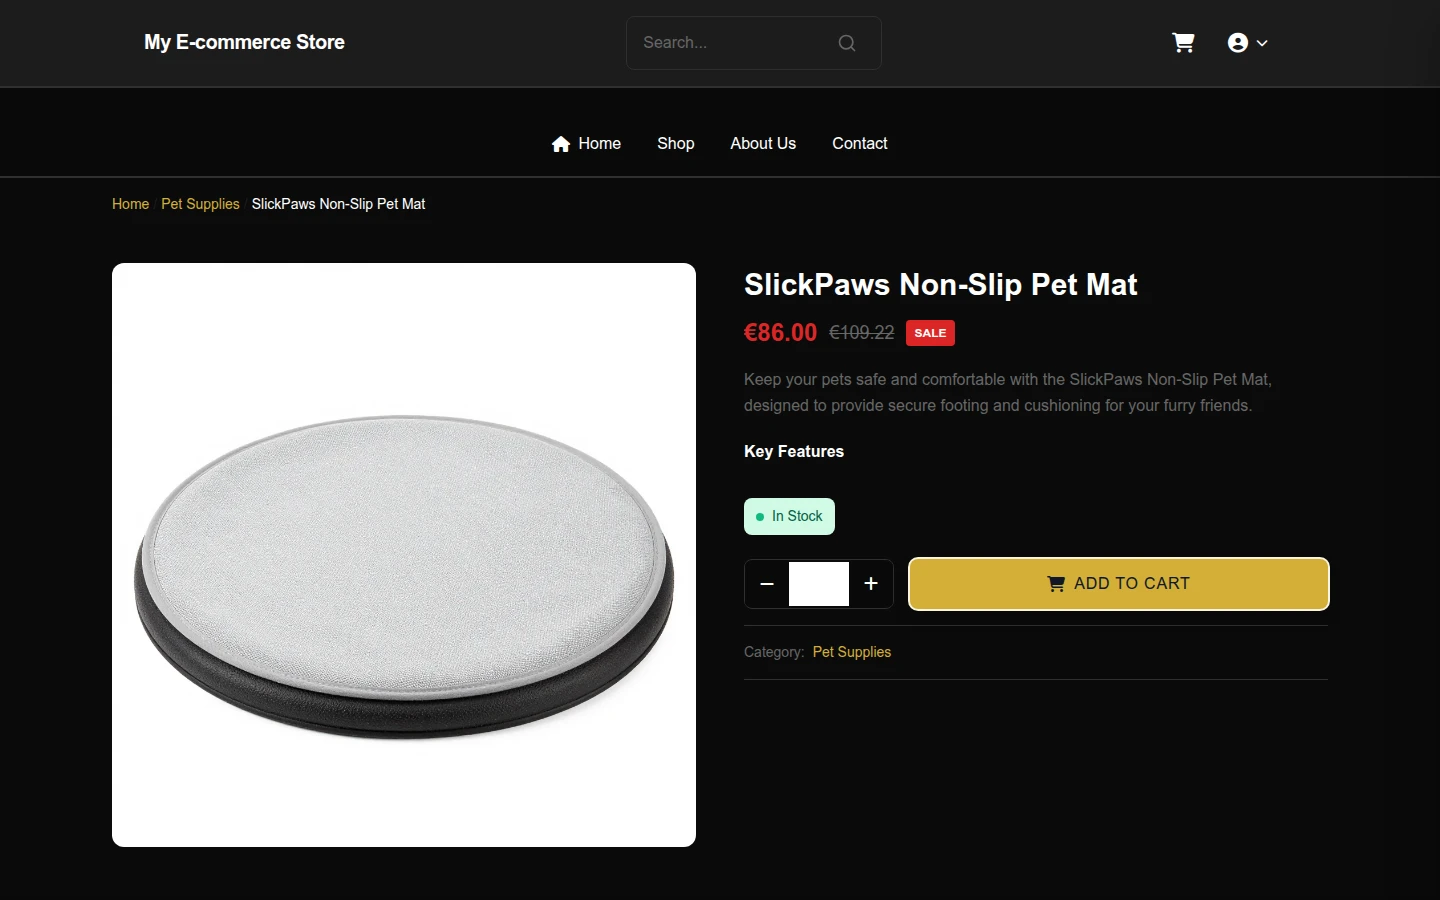Focus the Search input field
1440x900 pixels.
point(735,43)
